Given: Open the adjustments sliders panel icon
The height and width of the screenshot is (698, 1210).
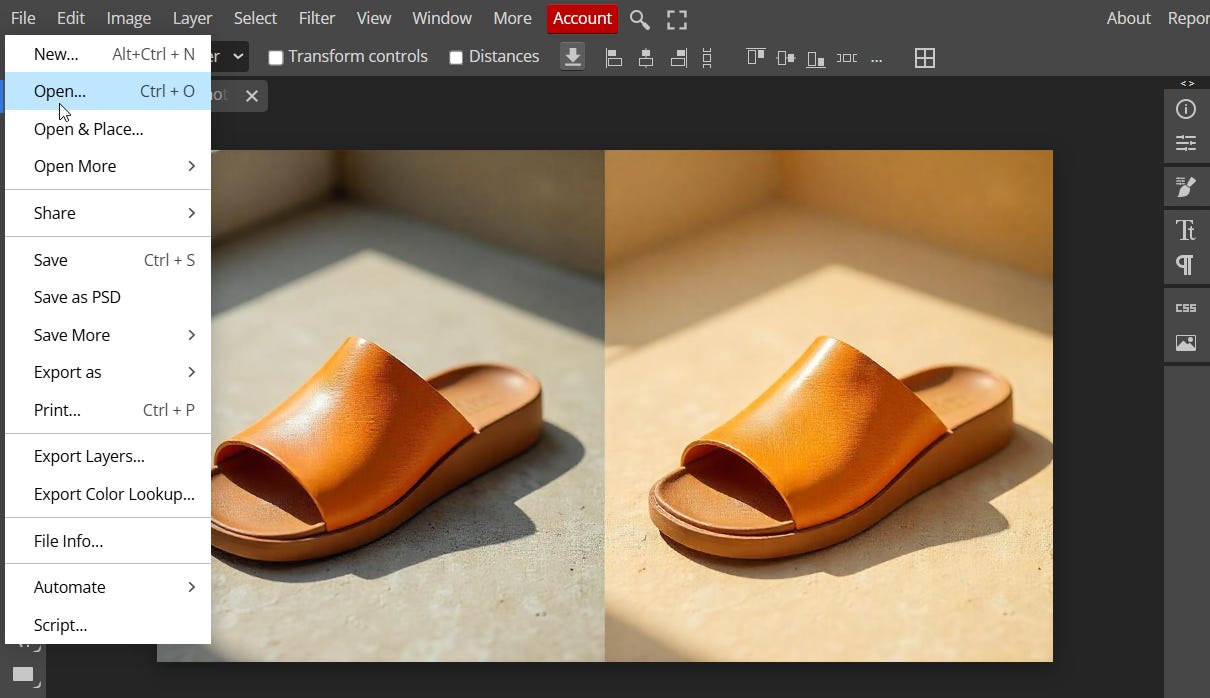Looking at the screenshot, I should [1186, 143].
